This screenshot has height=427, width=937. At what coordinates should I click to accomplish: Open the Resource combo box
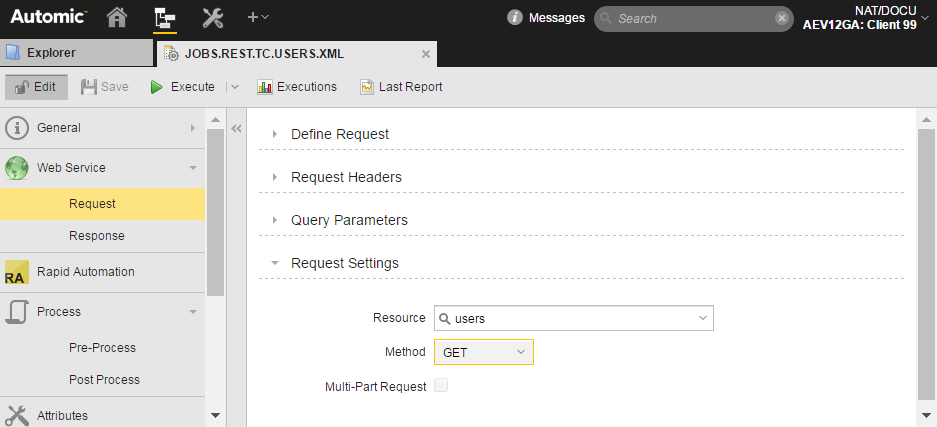point(574,318)
